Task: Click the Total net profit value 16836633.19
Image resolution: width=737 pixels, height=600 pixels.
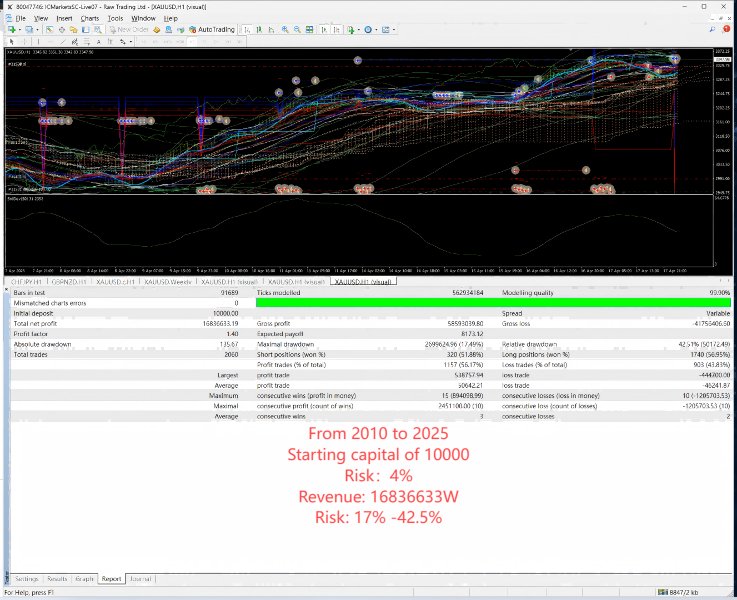Action: coord(220,324)
